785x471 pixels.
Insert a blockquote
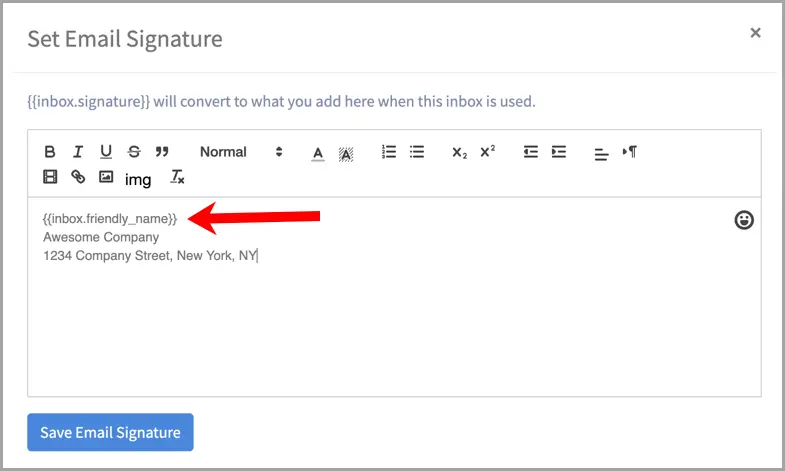(162, 152)
